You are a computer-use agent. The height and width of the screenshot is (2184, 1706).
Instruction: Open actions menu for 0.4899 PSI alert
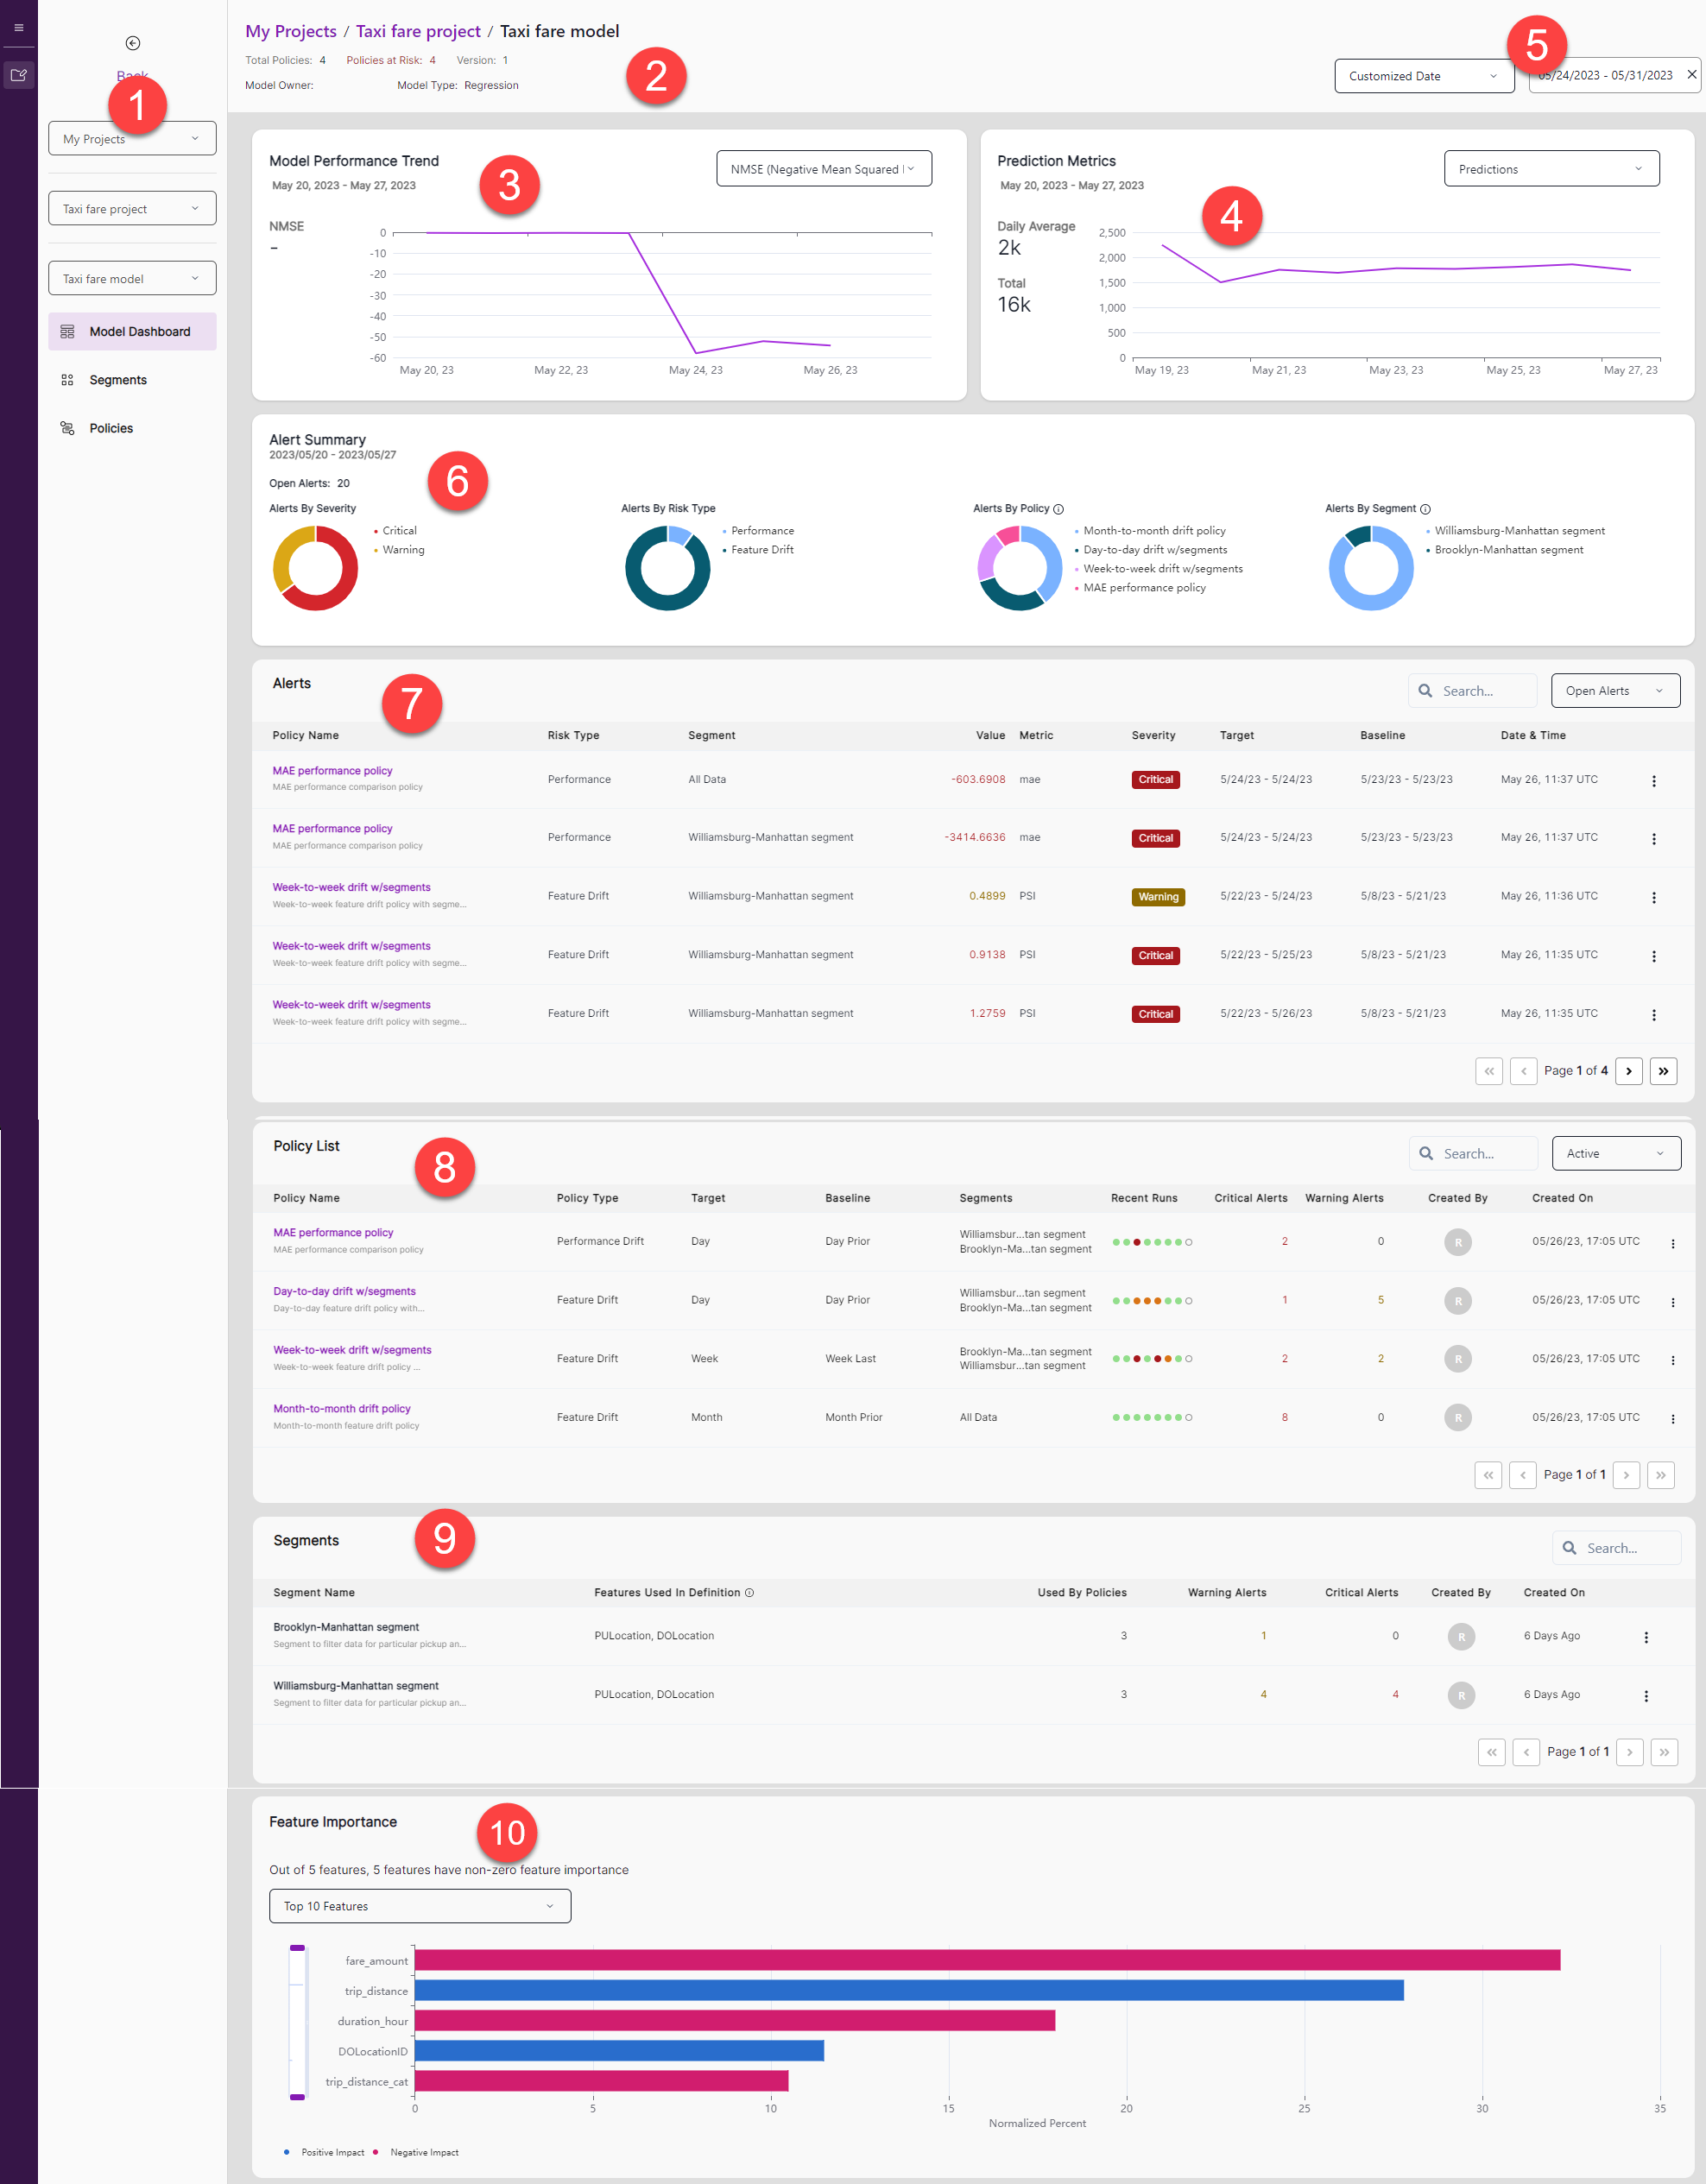coord(1653,898)
